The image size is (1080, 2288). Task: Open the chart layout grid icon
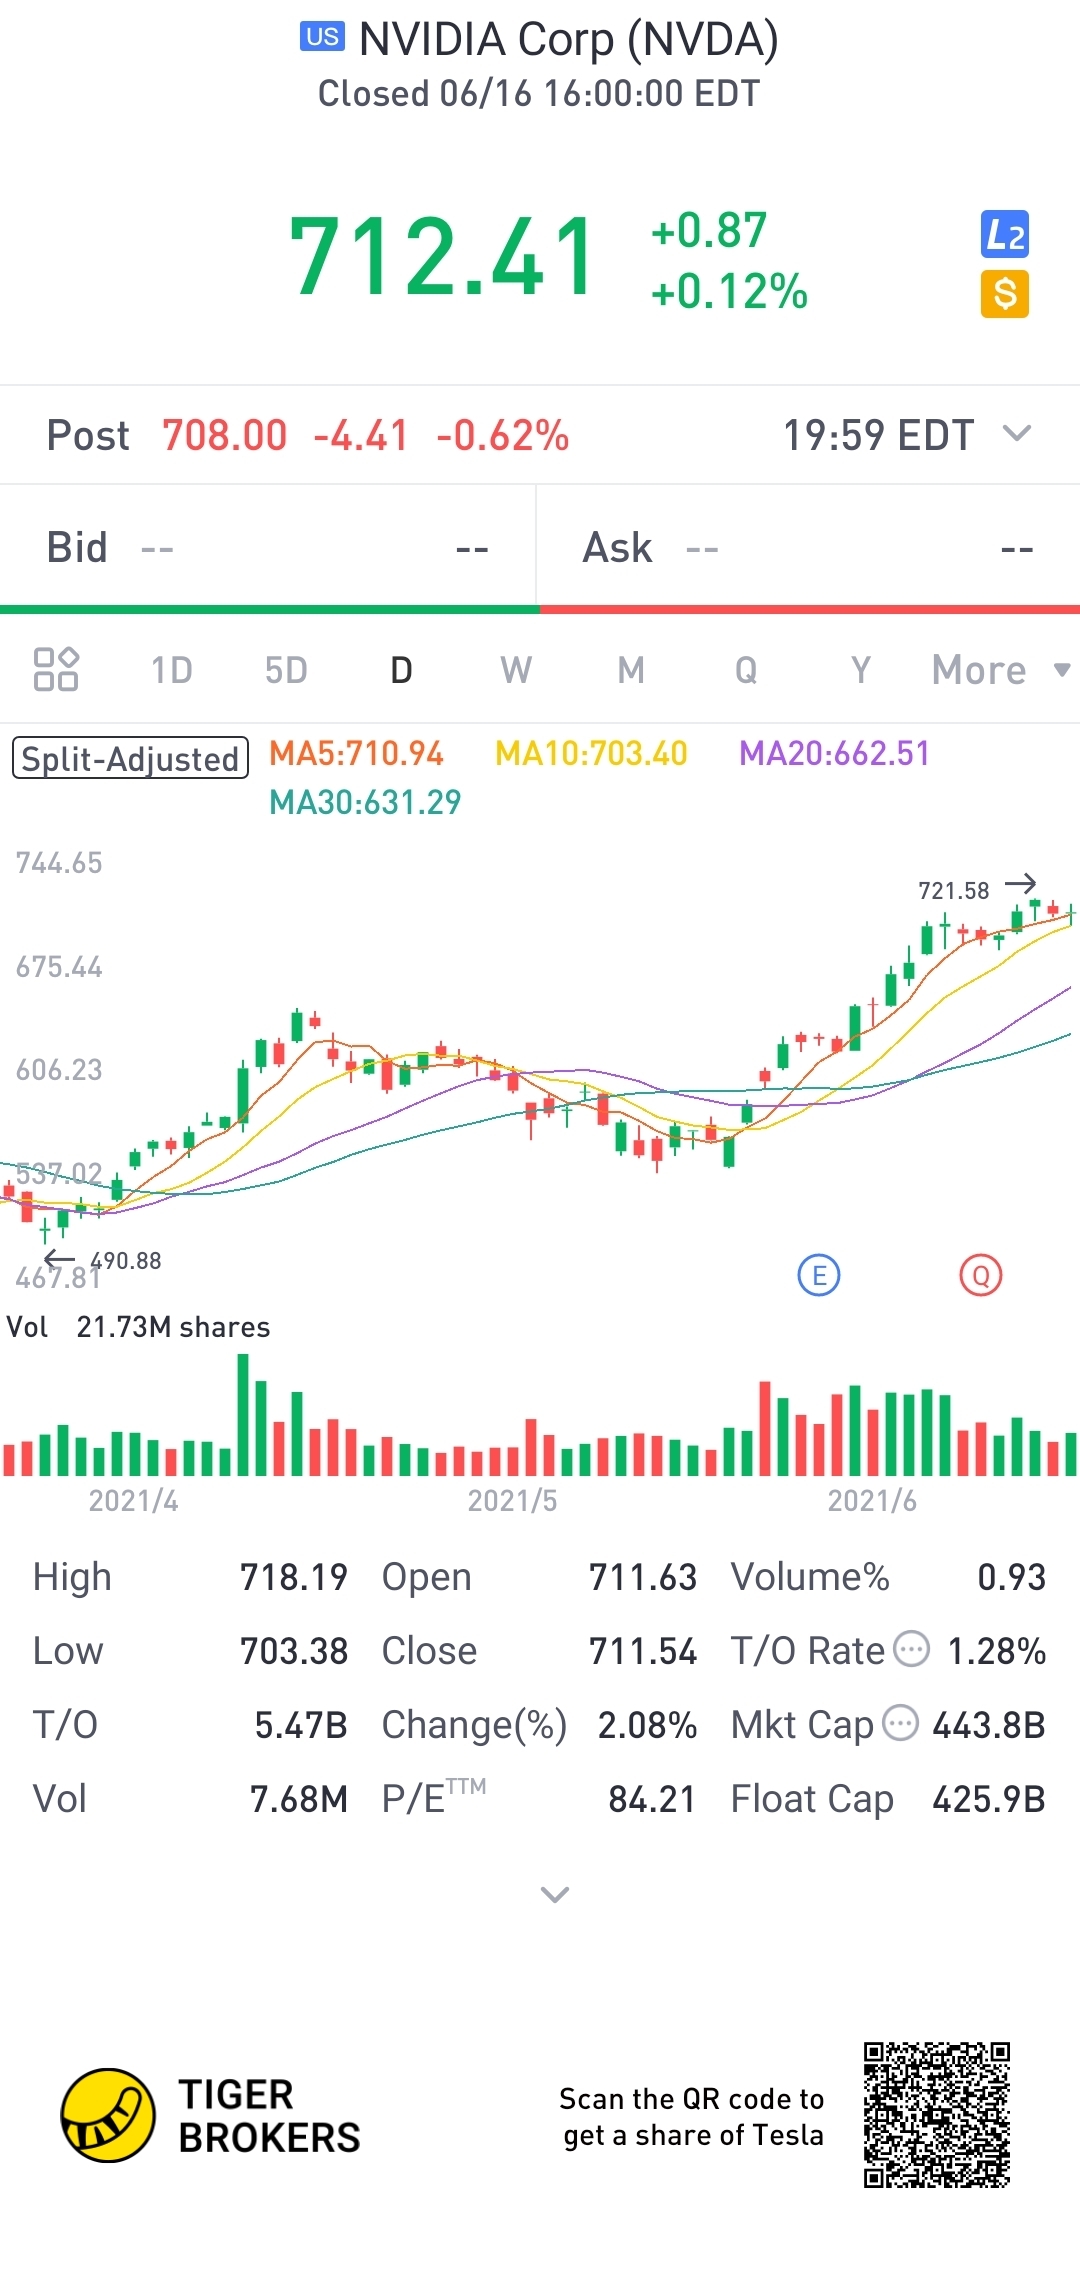pos(56,669)
